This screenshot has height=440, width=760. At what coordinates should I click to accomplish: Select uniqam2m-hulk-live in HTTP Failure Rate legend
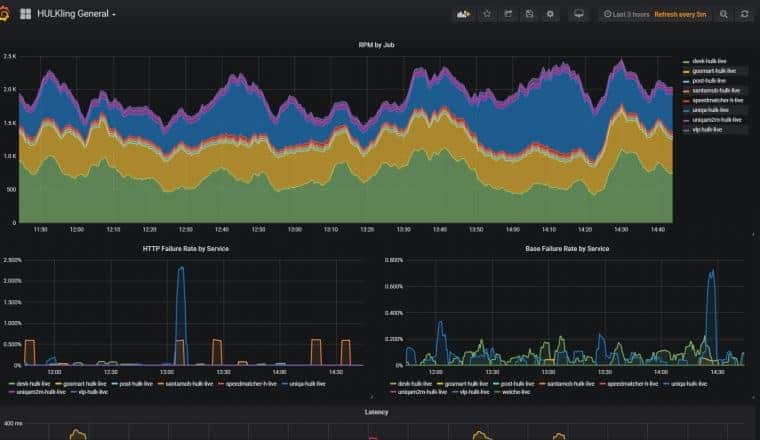(x=41, y=392)
